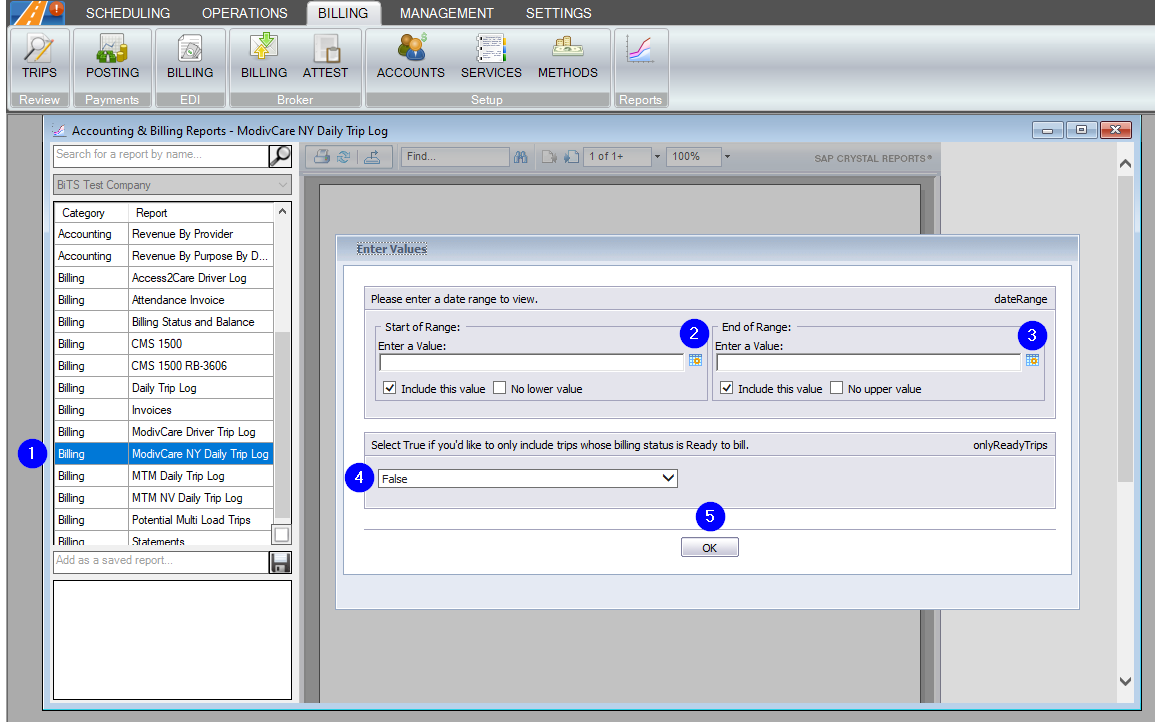Expand the onlyReadyTrips False dropdown

[x=668, y=479]
